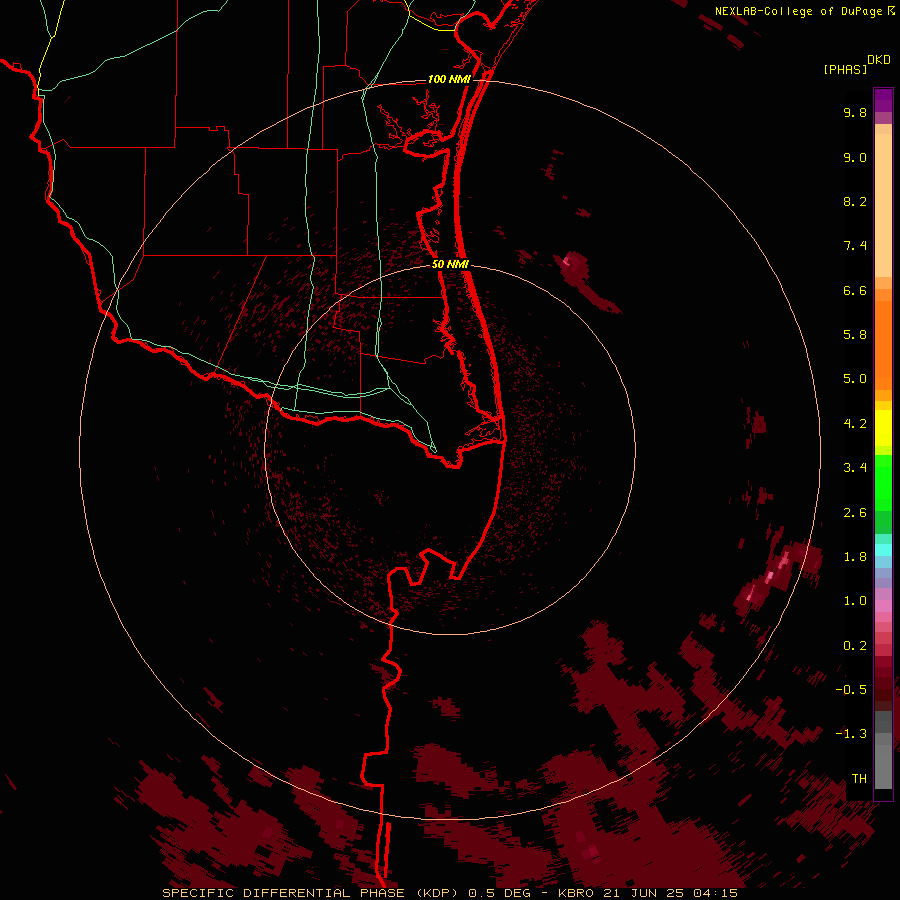Viewport: 900px width, 900px height.
Task: Click the 0.5 DEG elevation text in caption
Action: coord(501,893)
